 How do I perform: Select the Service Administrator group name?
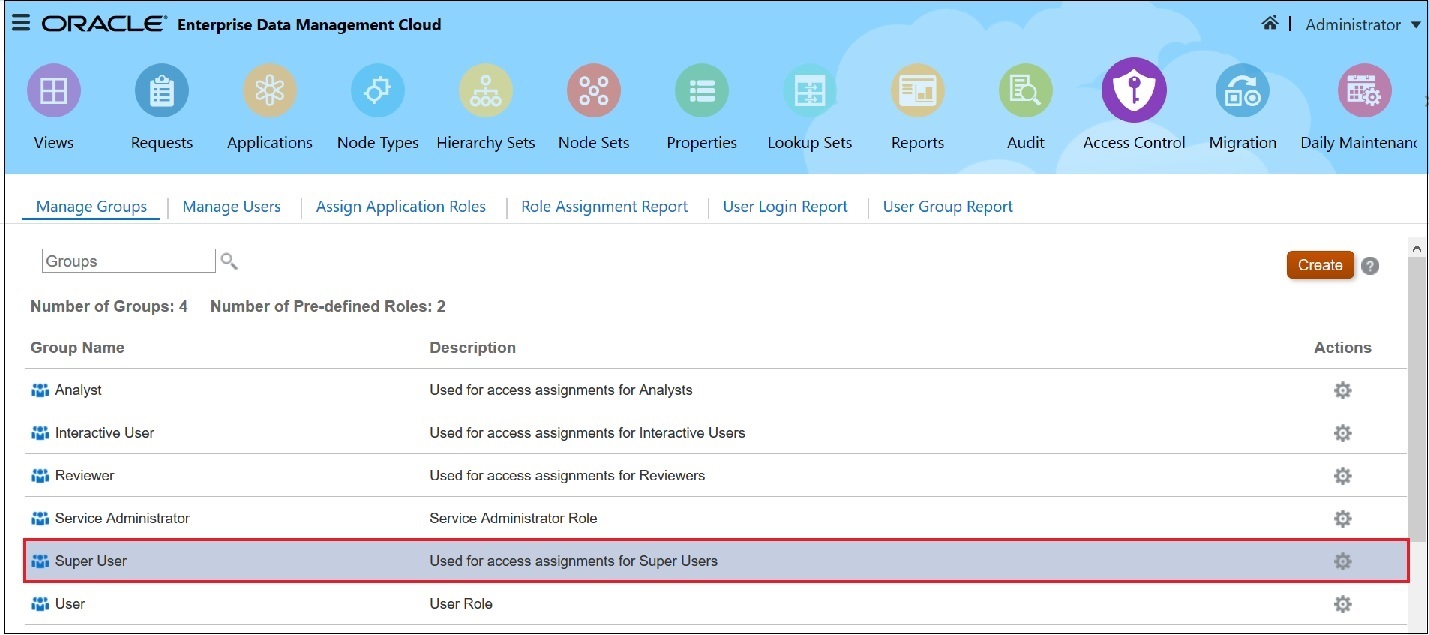122,518
